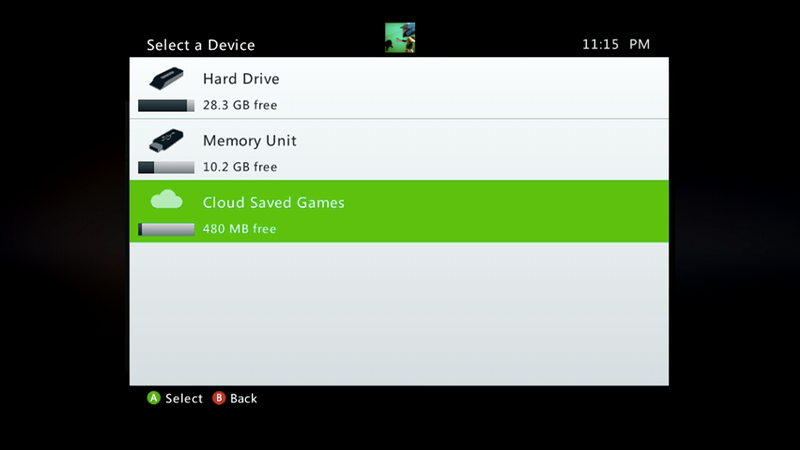Click the USB Memory Unit icon
Image resolution: width=800 pixels, height=450 pixels.
coord(166,140)
